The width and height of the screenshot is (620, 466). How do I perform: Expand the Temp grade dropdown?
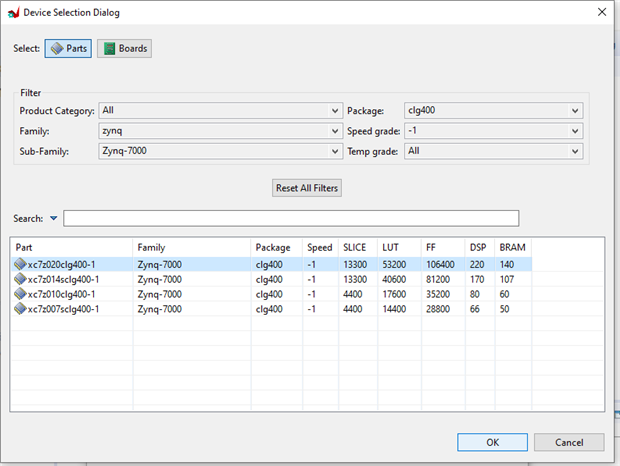click(x=492, y=151)
